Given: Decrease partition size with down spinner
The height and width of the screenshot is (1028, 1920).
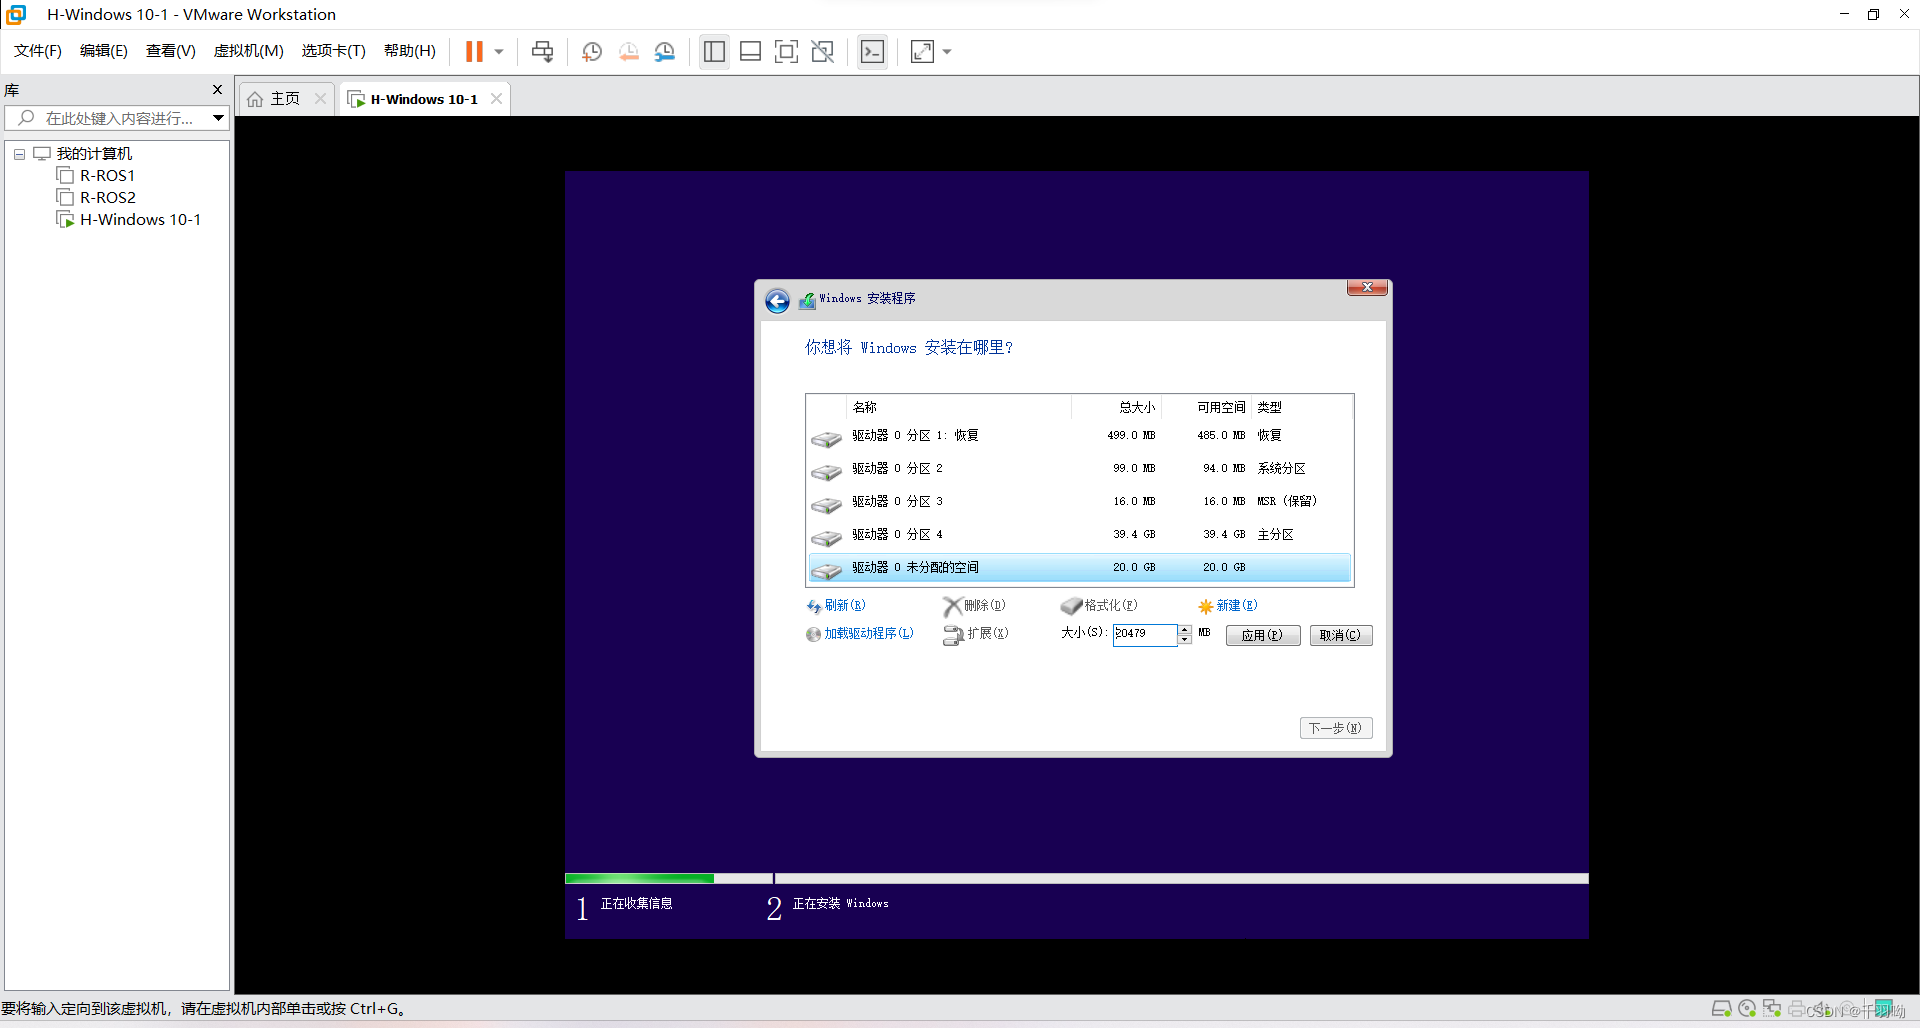Looking at the screenshot, I should point(1184,640).
